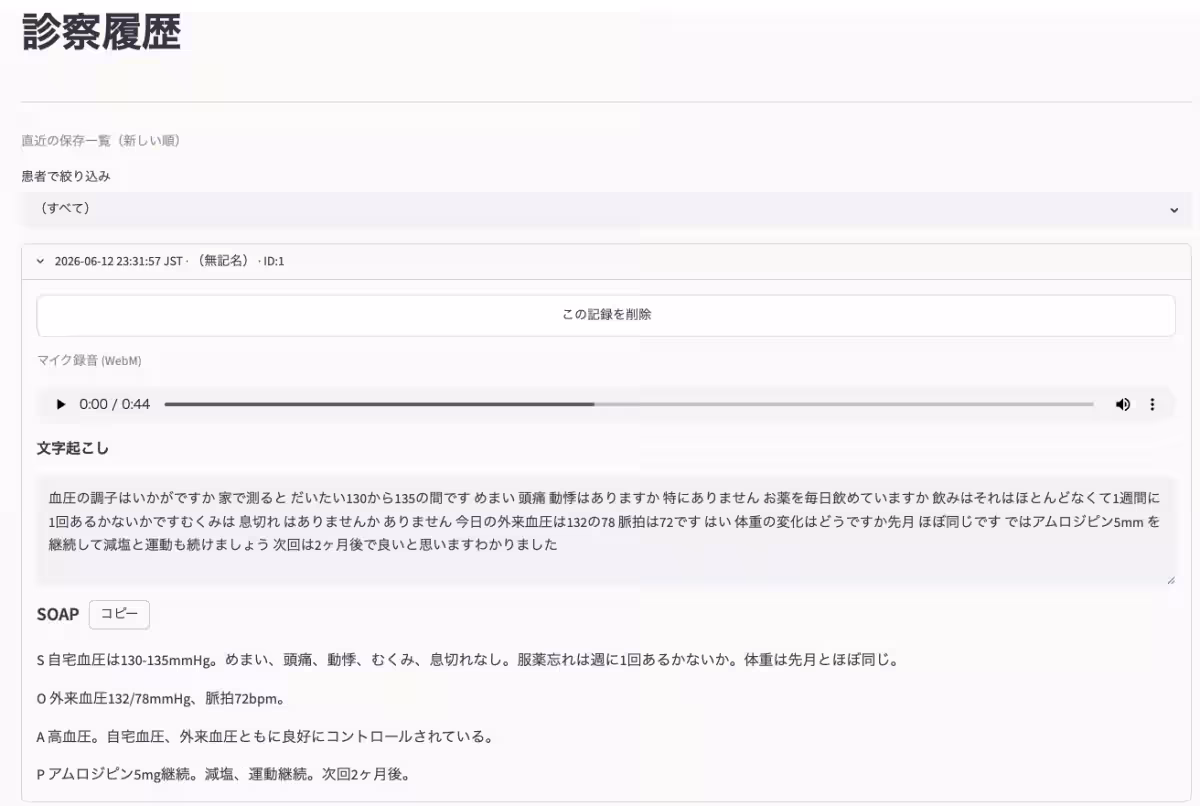This screenshot has width=1200, height=806.
Task: Click the 診察履歴 page heading
Action: pyautogui.click(x=101, y=32)
